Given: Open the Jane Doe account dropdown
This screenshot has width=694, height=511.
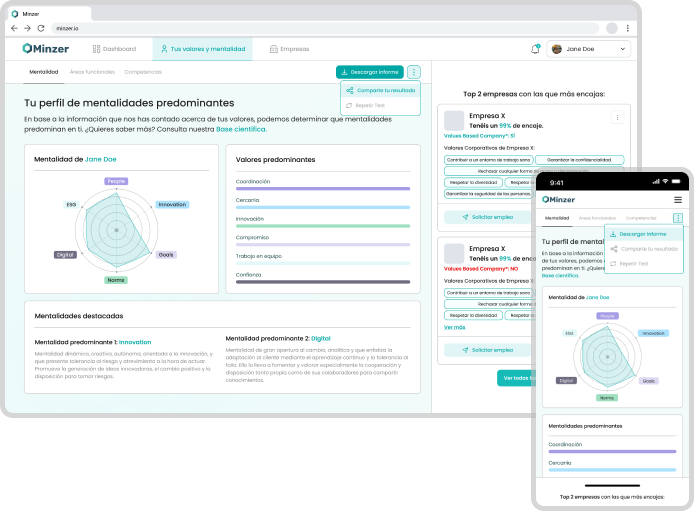Looking at the screenshot, I should tap(588, 49).
